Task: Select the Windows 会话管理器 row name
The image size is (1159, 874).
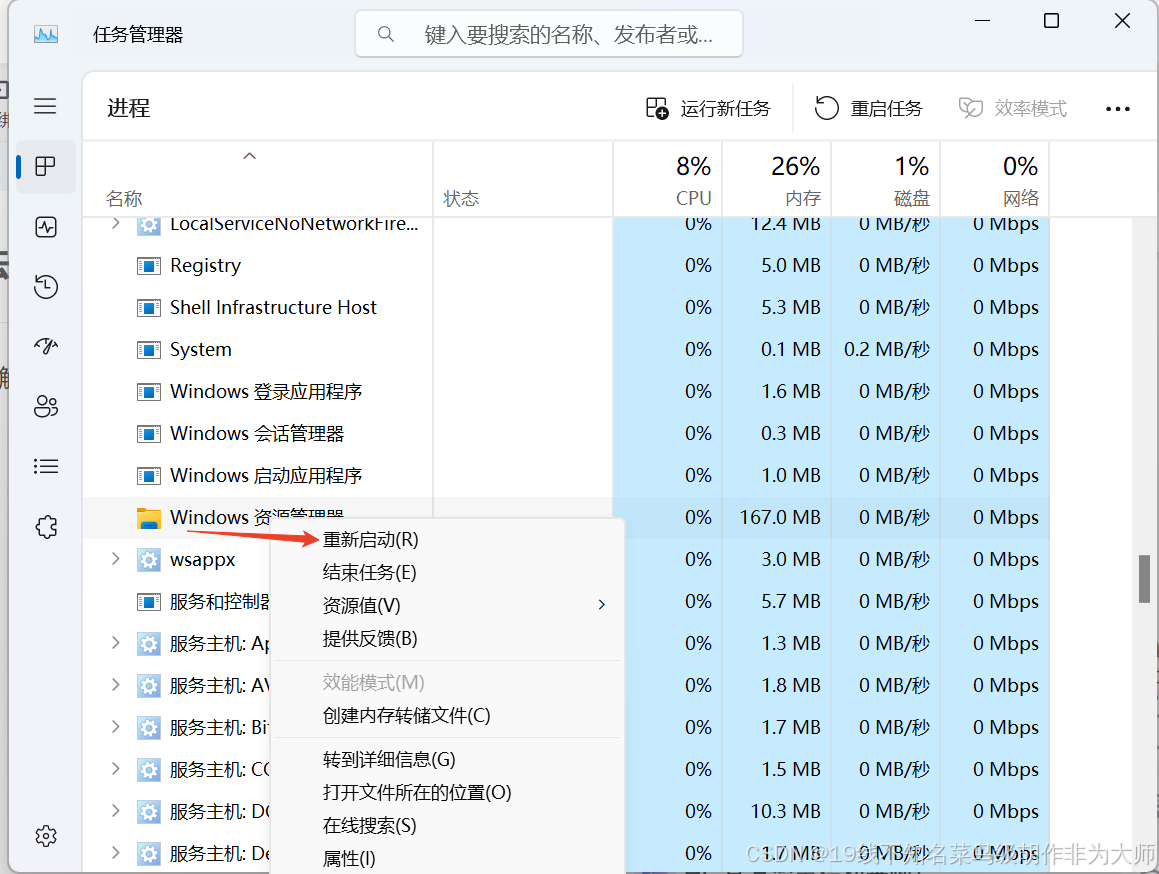Action: pyautogui.click(x=257, y=434)
